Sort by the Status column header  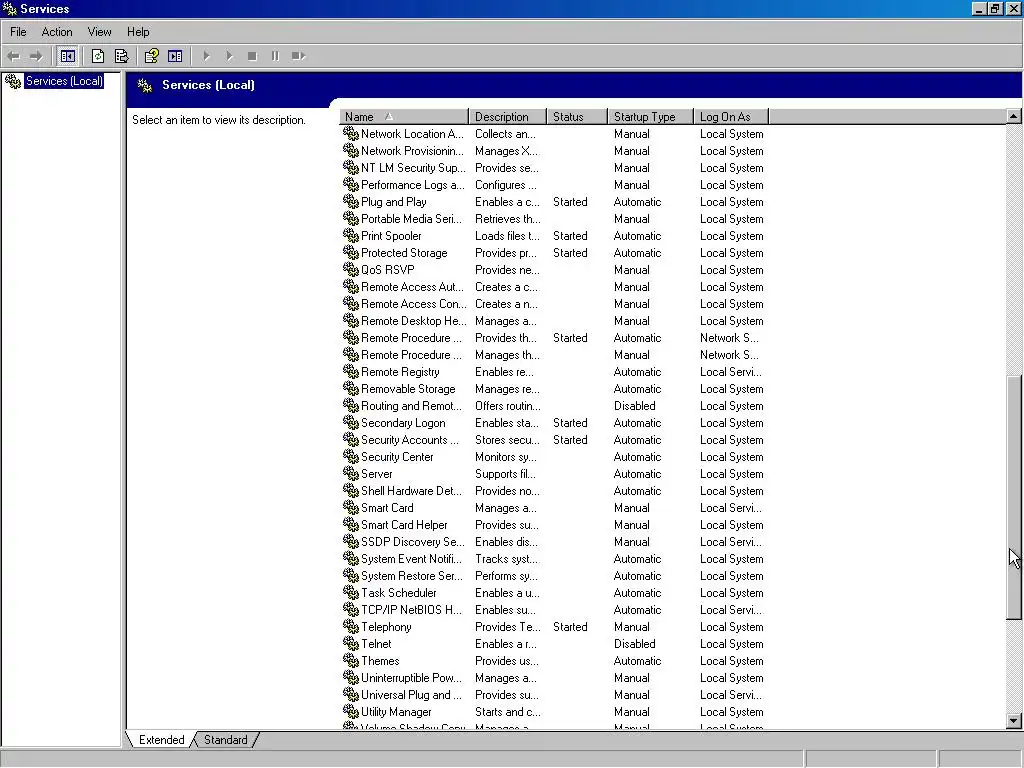click(577, 117)
